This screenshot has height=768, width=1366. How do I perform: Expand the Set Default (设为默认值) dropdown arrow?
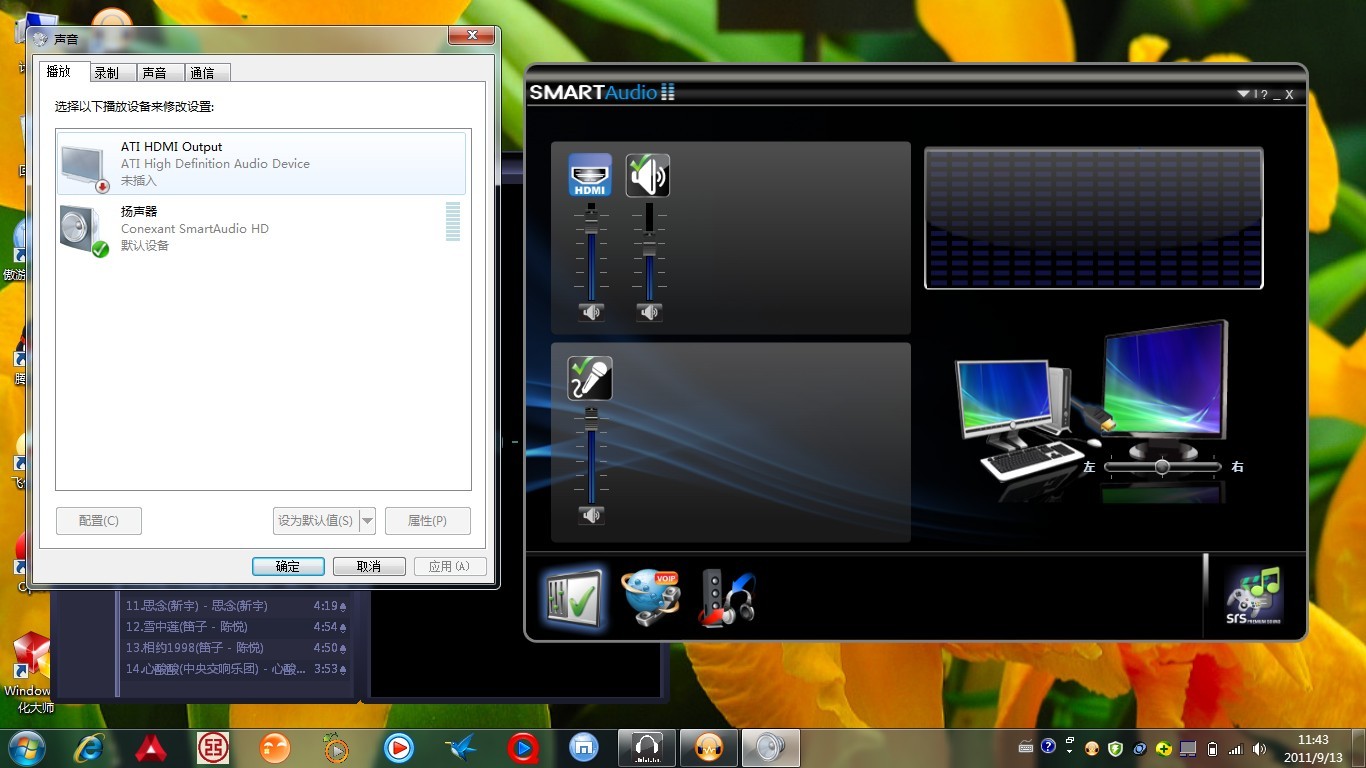367,521
